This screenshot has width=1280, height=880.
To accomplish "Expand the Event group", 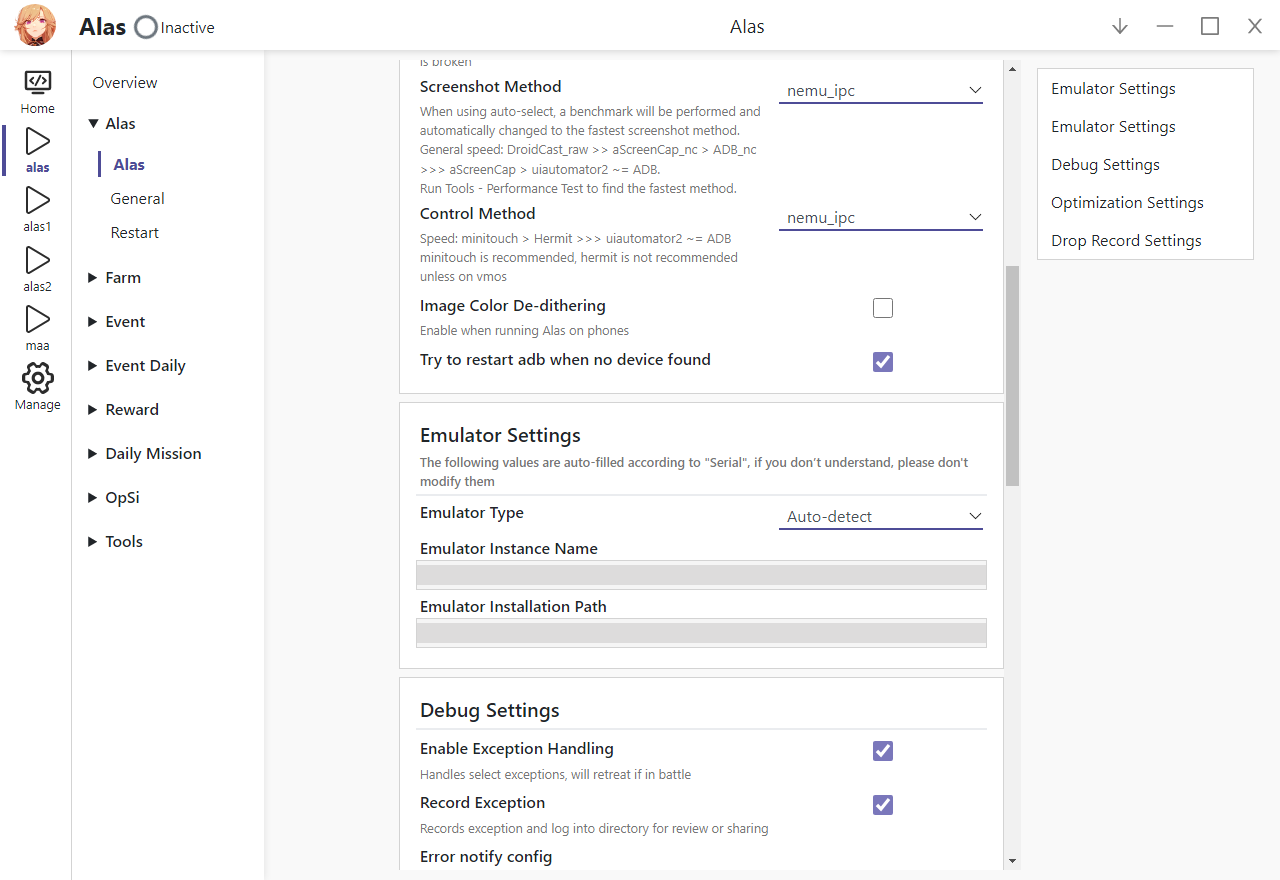I will pyautogui.click(x=93, y=322).
